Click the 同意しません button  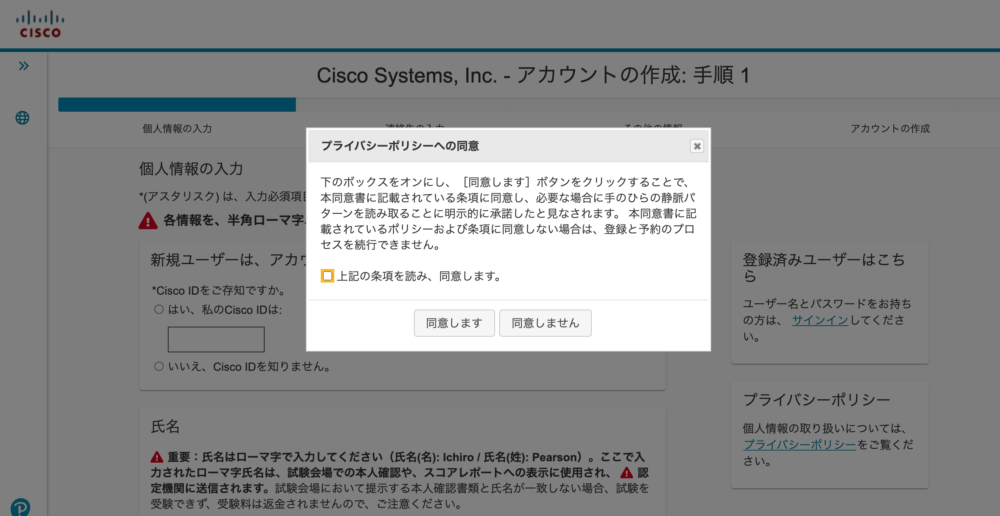[545, 323]
